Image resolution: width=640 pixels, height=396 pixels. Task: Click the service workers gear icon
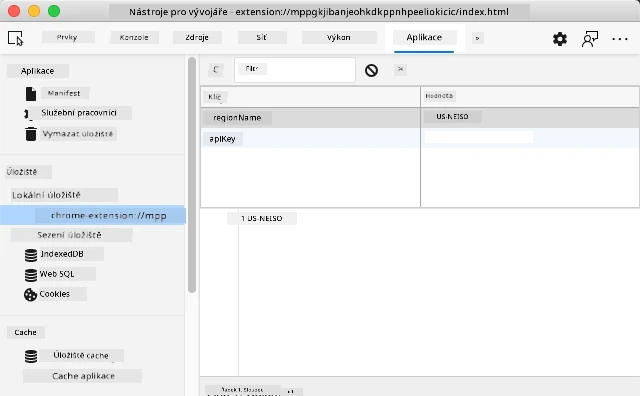point(28,114)
